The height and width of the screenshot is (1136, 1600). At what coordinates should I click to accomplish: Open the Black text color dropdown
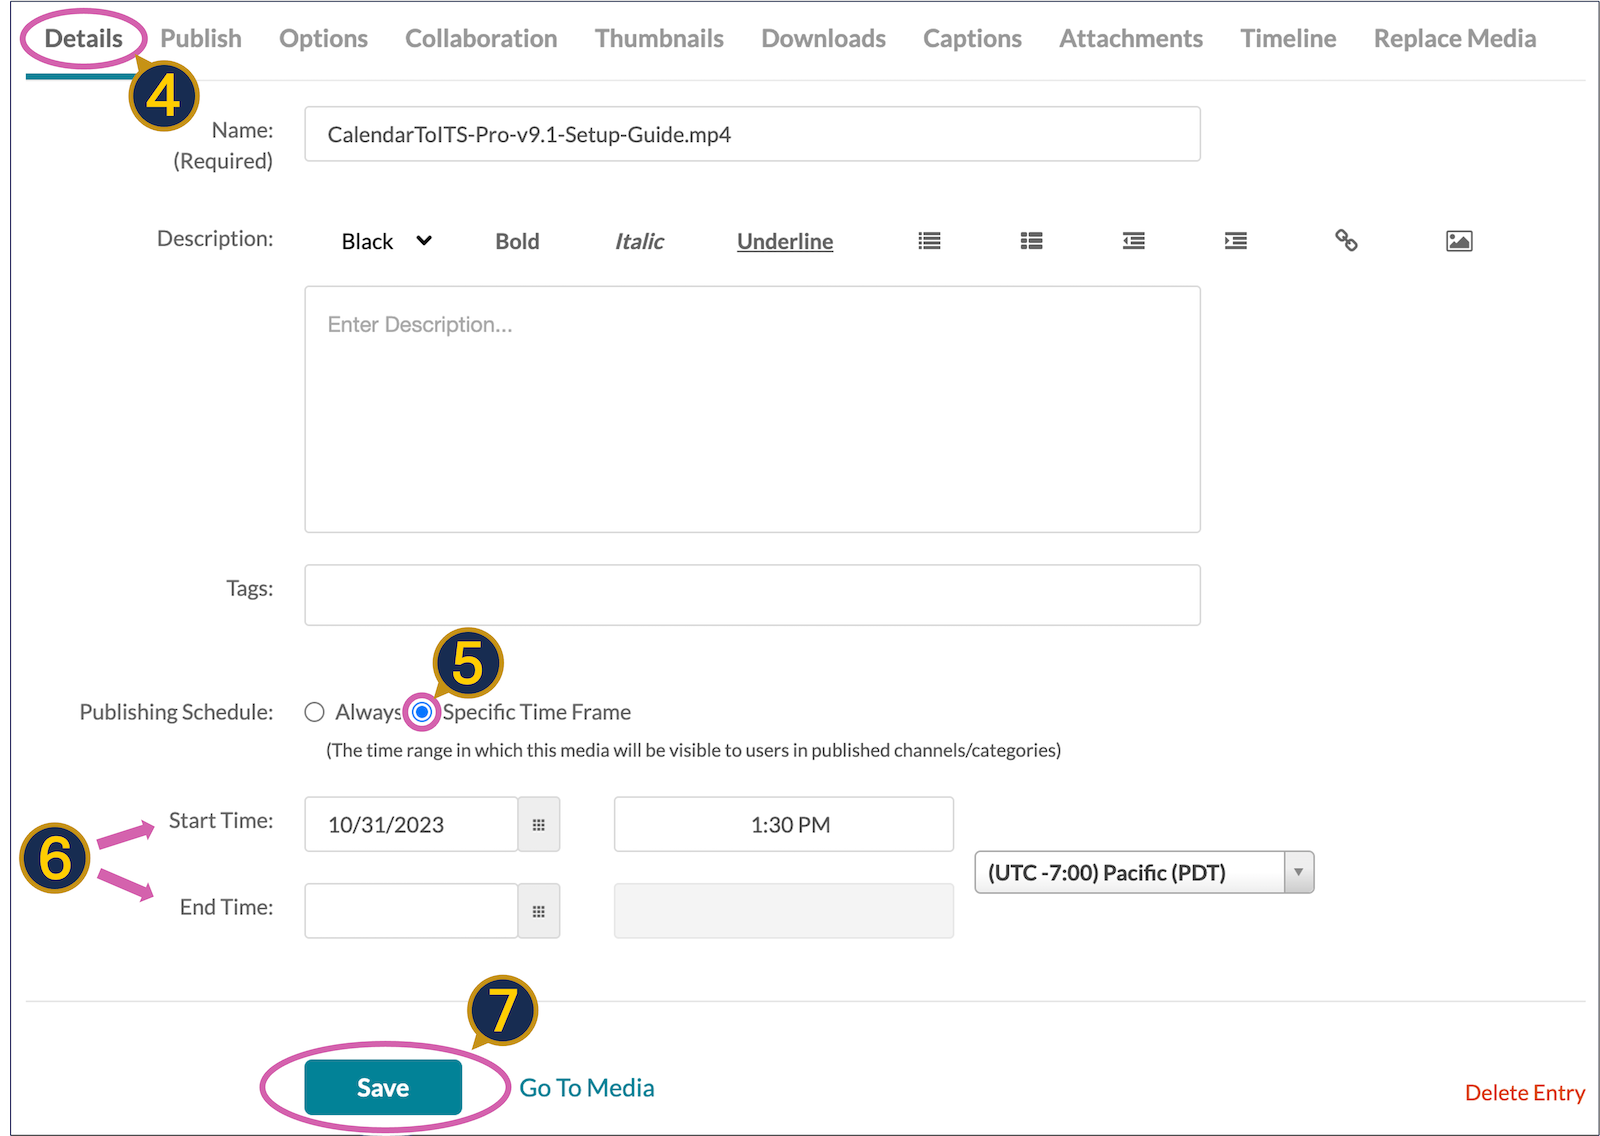(x=386, y=241)
